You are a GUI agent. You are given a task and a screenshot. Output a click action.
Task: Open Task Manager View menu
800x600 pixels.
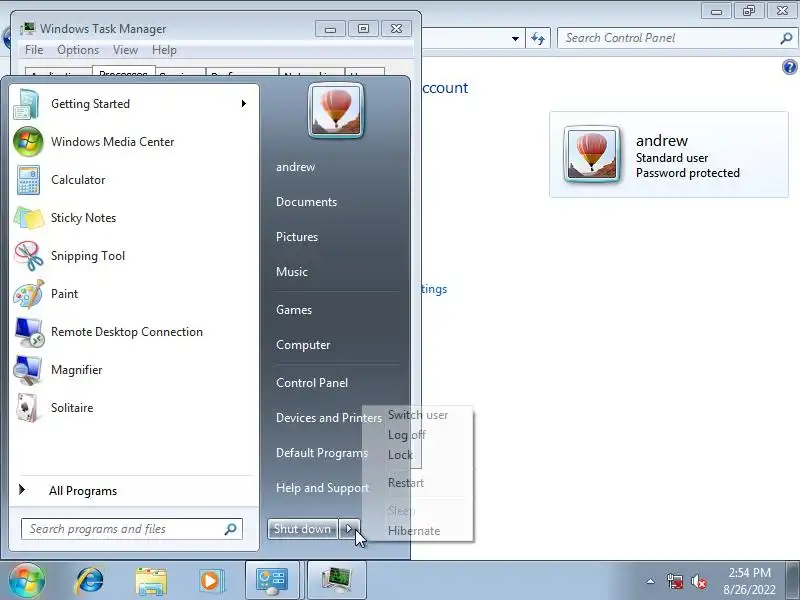[126, 50]
